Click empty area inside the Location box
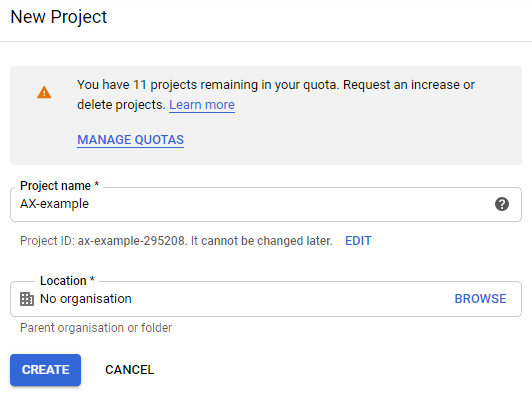This screenshot has height=395, width=532. 292,299
